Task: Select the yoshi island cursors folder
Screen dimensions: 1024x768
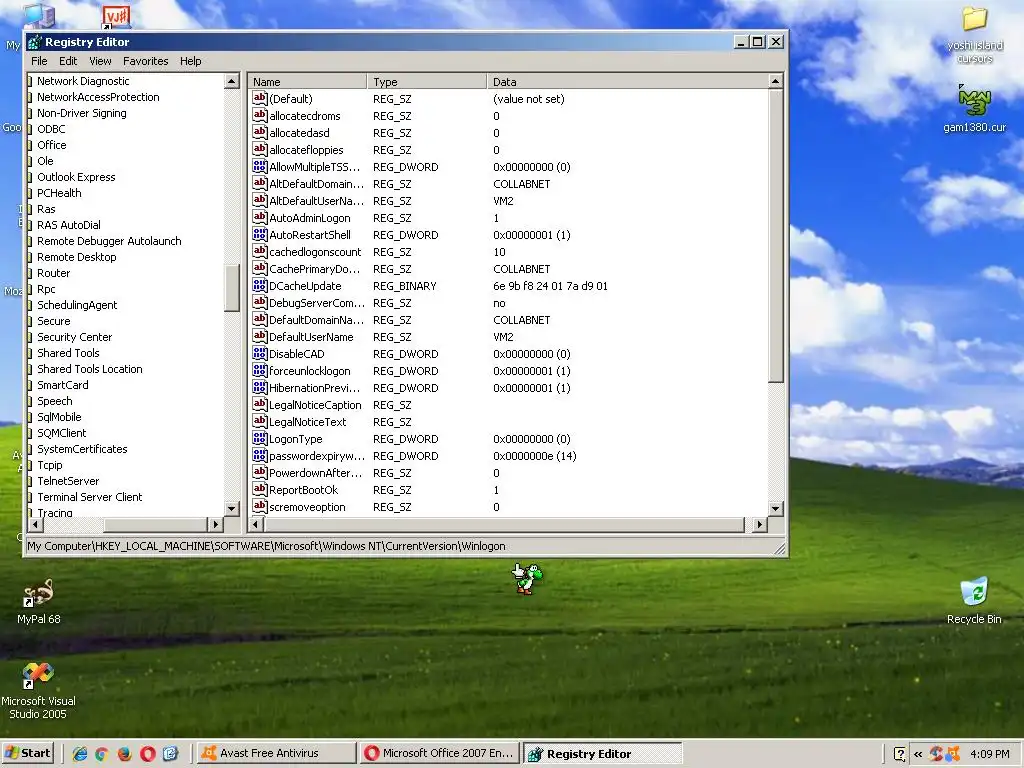Action: click(974, 34)
